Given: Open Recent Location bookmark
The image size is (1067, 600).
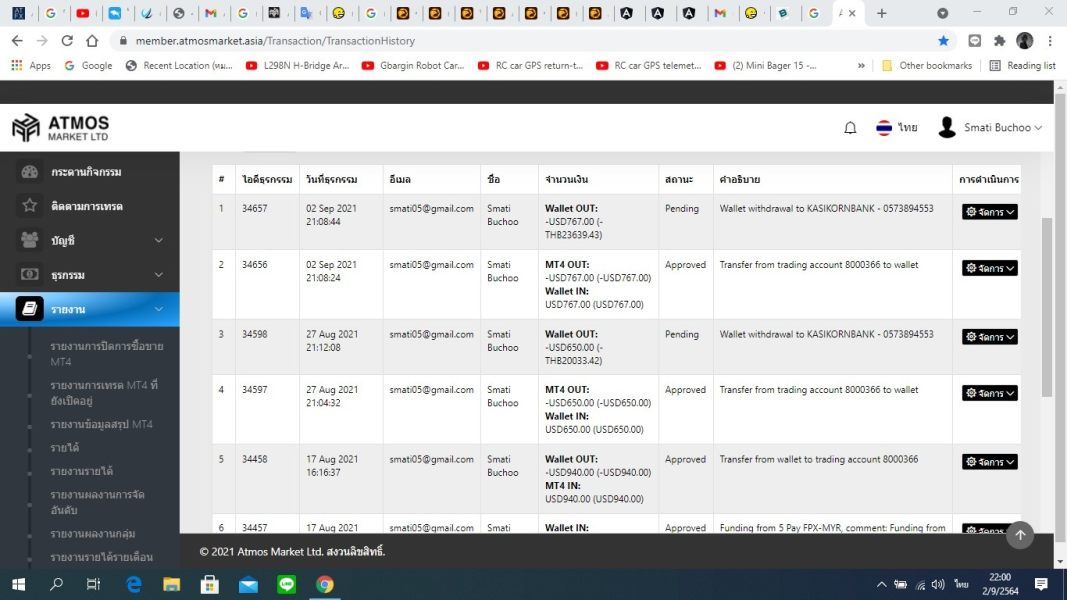Looking at the screenshot, I should pyautogui.click(x=180, y=65).
